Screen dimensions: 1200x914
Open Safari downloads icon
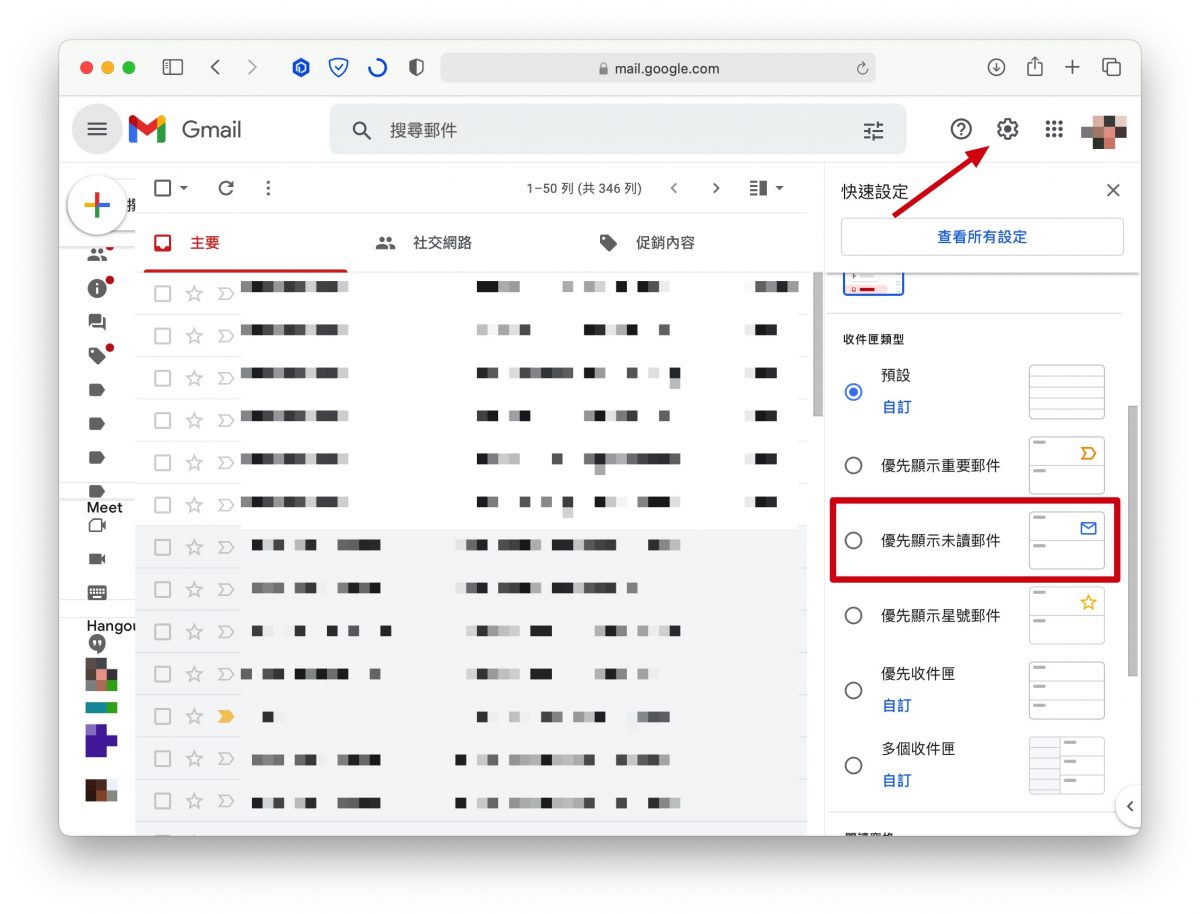pos(996,67)
